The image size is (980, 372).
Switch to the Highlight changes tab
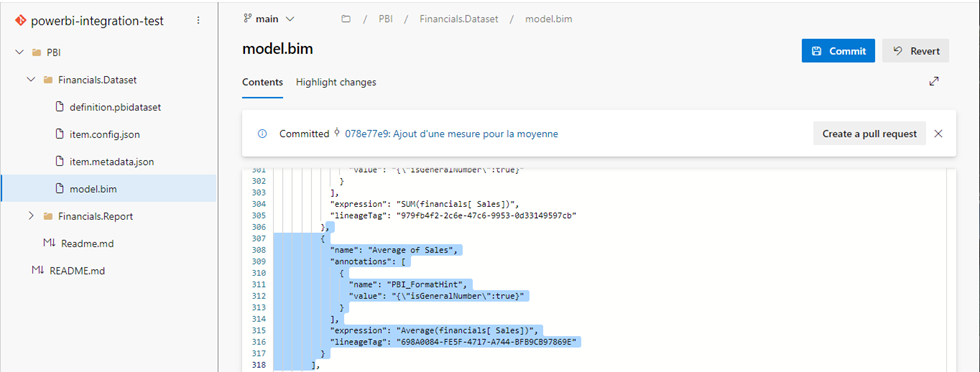click(x=336, y=82)
